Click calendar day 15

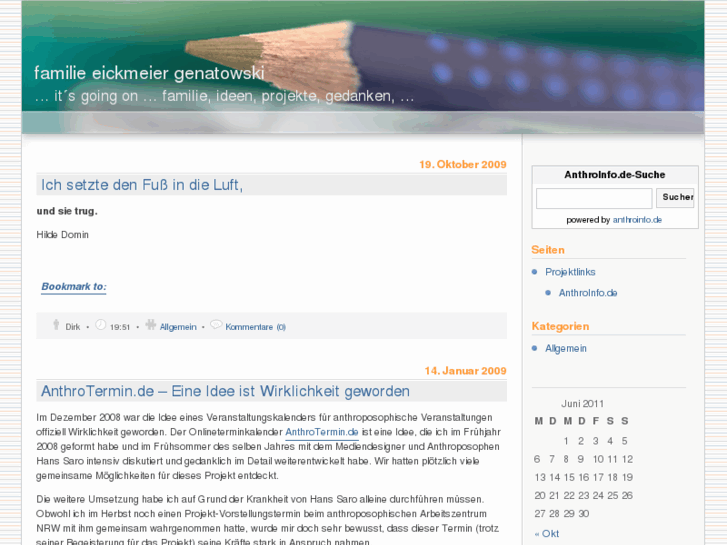coord(569,477)
